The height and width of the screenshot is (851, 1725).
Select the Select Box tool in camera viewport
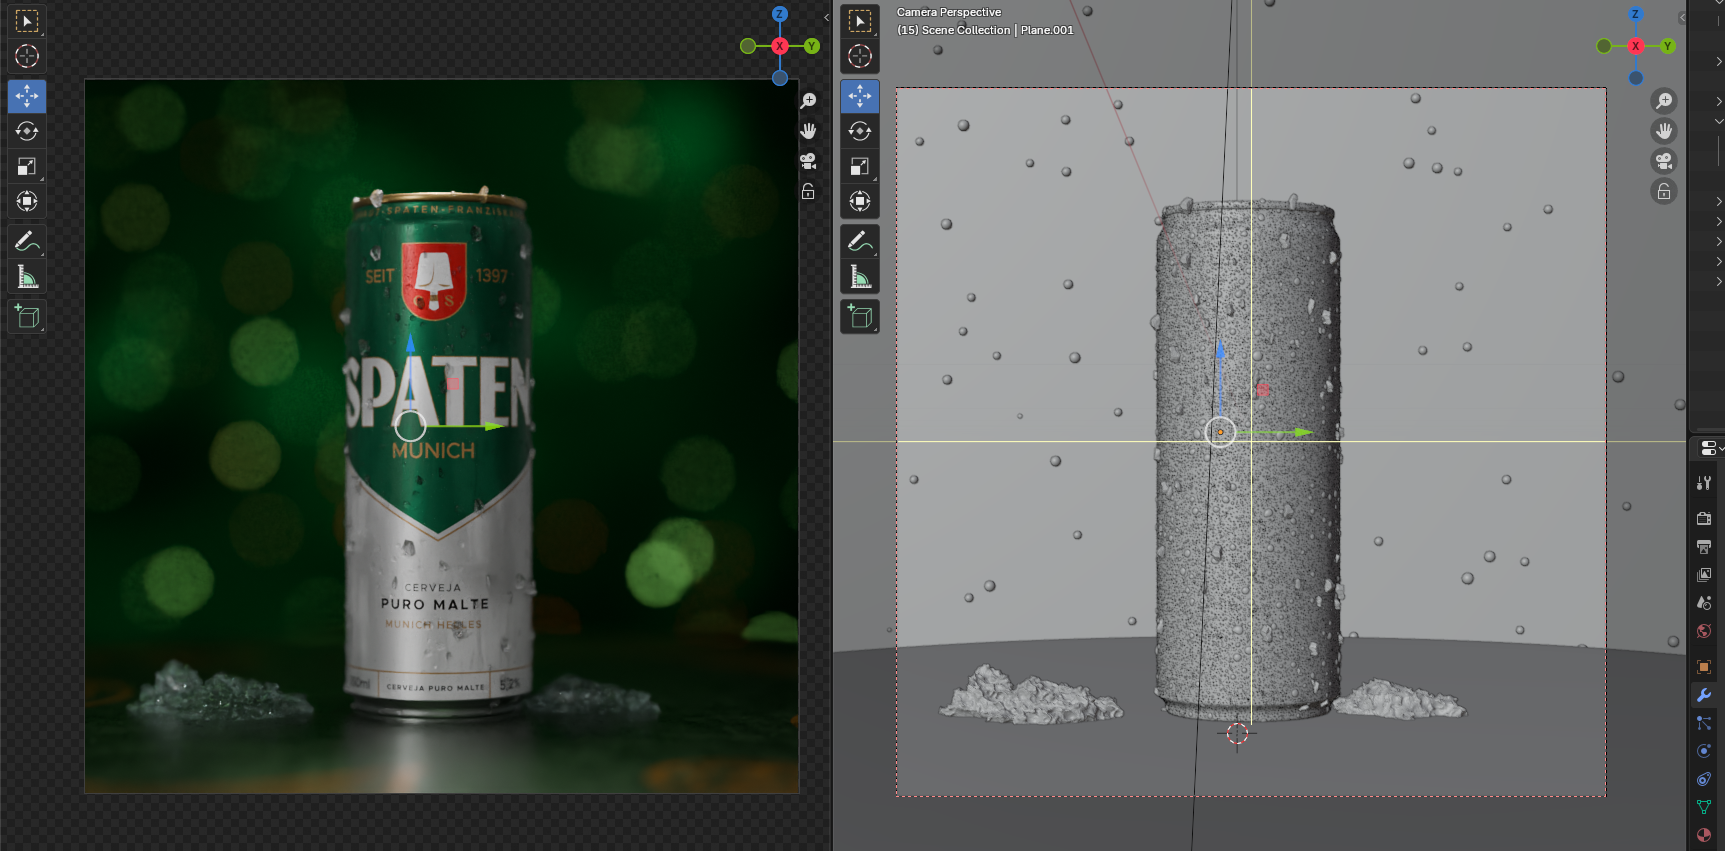coord(860,21)
